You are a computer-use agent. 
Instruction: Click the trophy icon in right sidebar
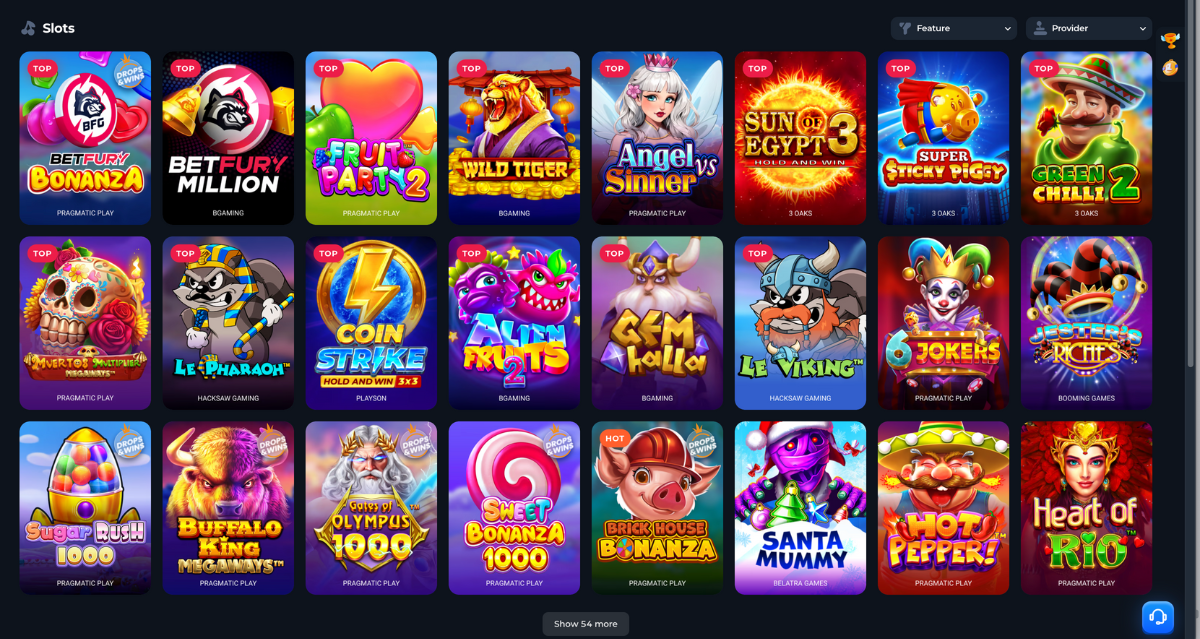(1170, 40)
